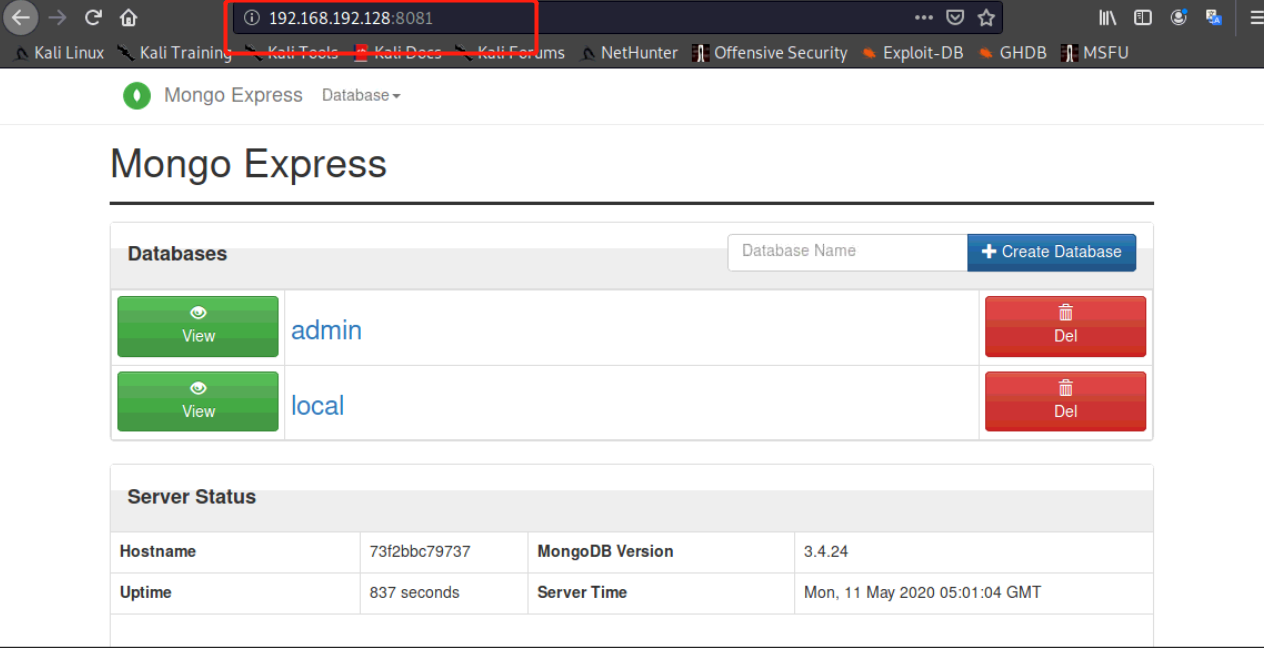
Task: Open the Kali Training bookmark
Action: click(174, 53)
